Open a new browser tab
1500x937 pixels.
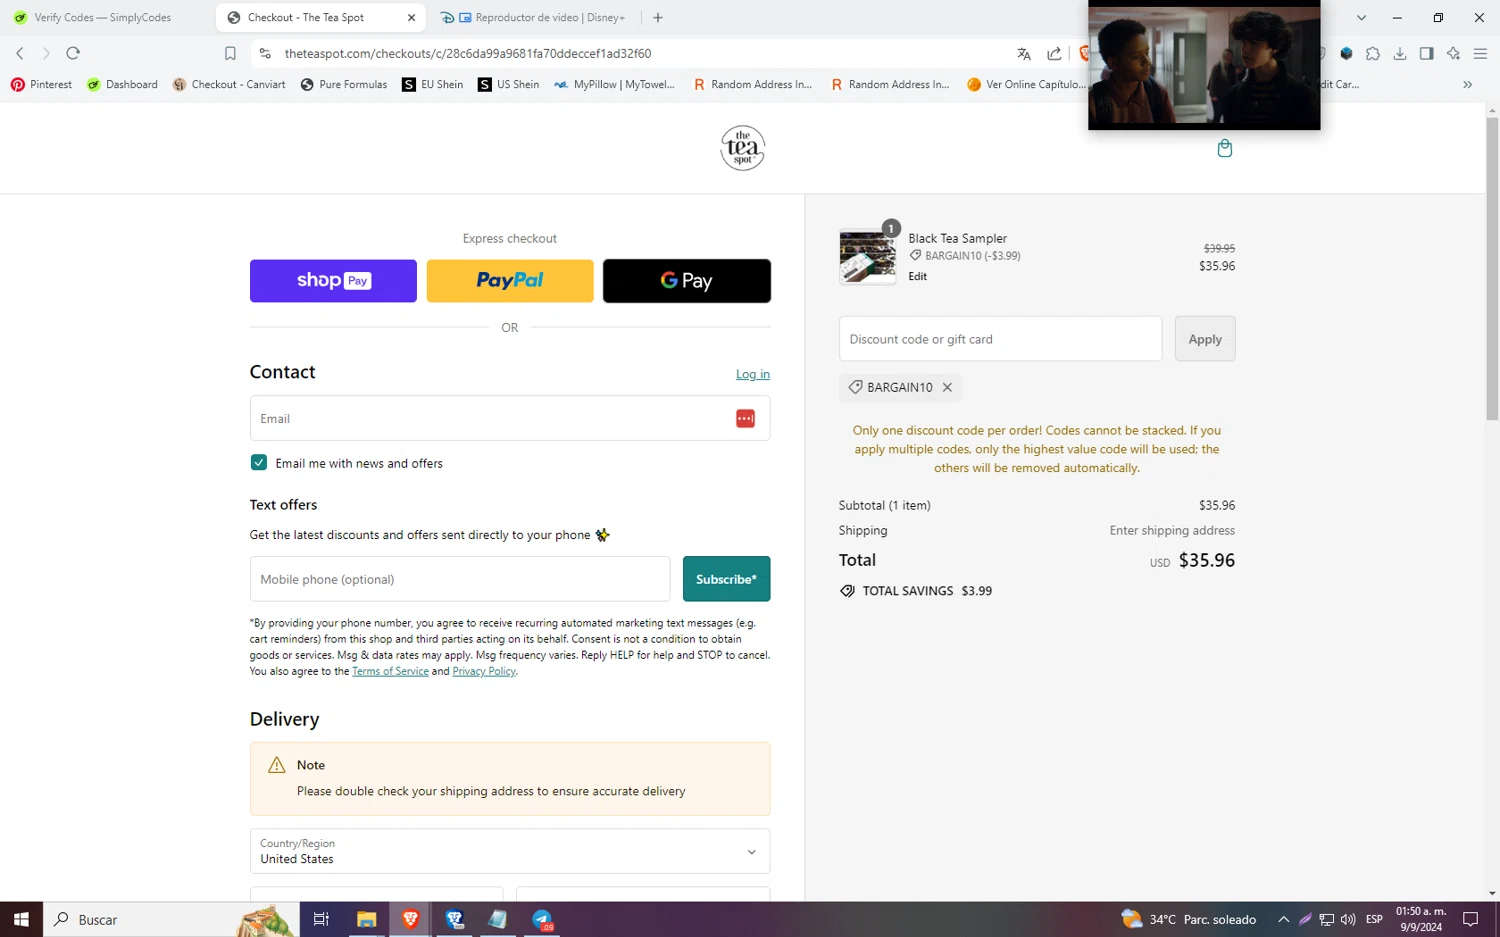pyautogui.click(x=658, y=17)
